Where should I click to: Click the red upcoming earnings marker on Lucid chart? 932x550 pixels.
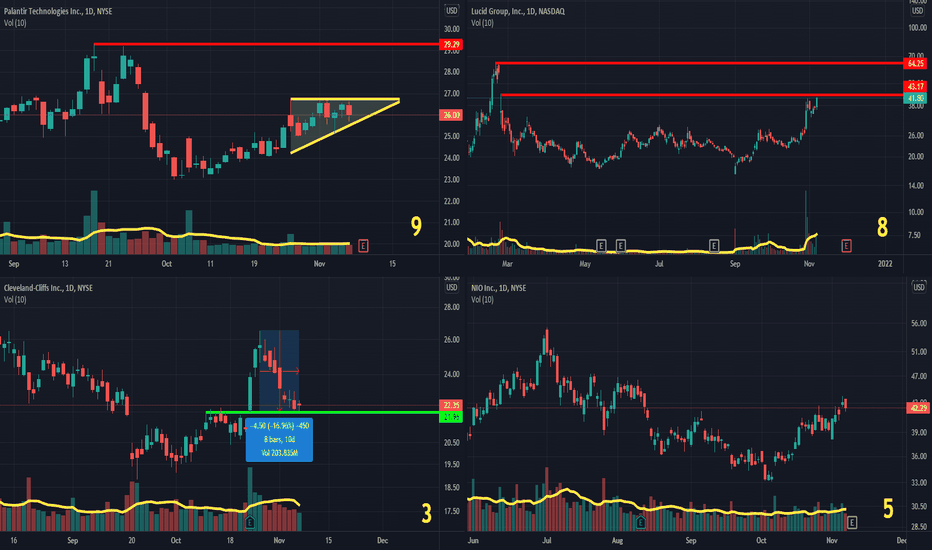point(846,246)
